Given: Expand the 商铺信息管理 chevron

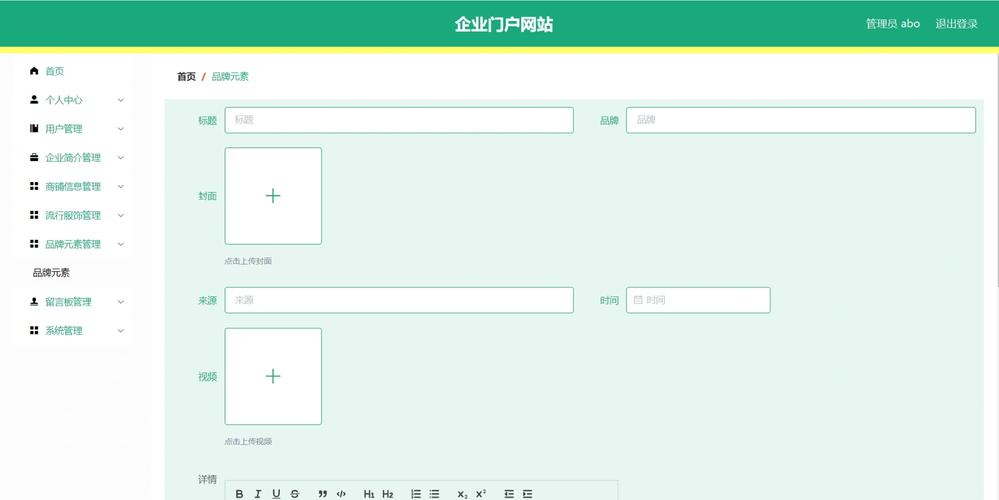Looking at the screenshot, I should pyautogui.click(x=120, y=187).
